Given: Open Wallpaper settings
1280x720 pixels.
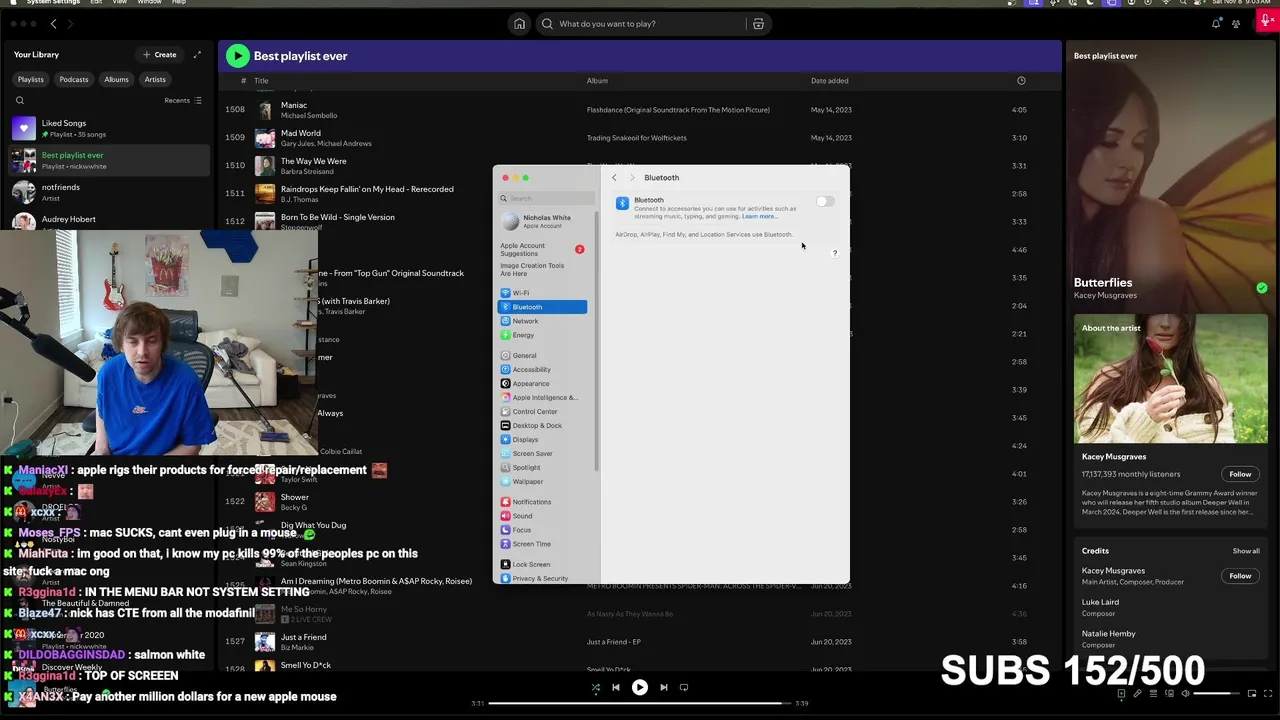Looking at the screenshot, I should click(542, 481).
